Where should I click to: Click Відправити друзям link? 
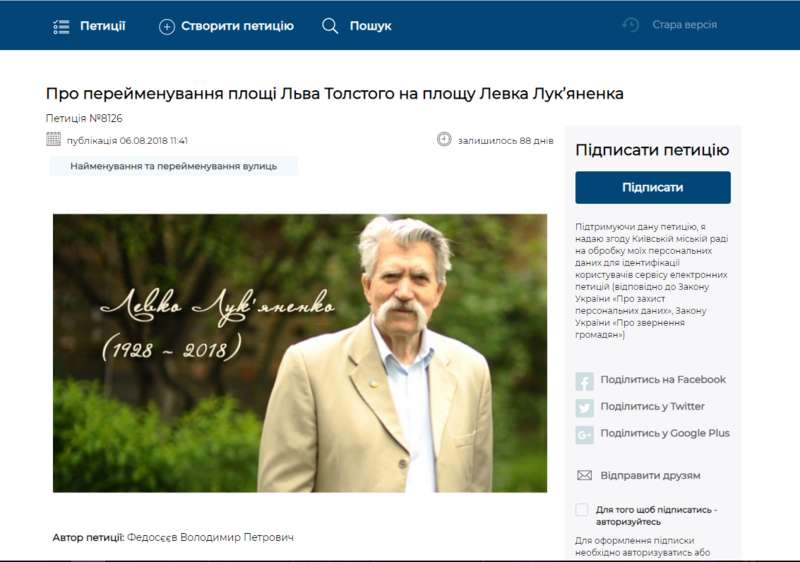pyautogui.click(x=650, y=476)
